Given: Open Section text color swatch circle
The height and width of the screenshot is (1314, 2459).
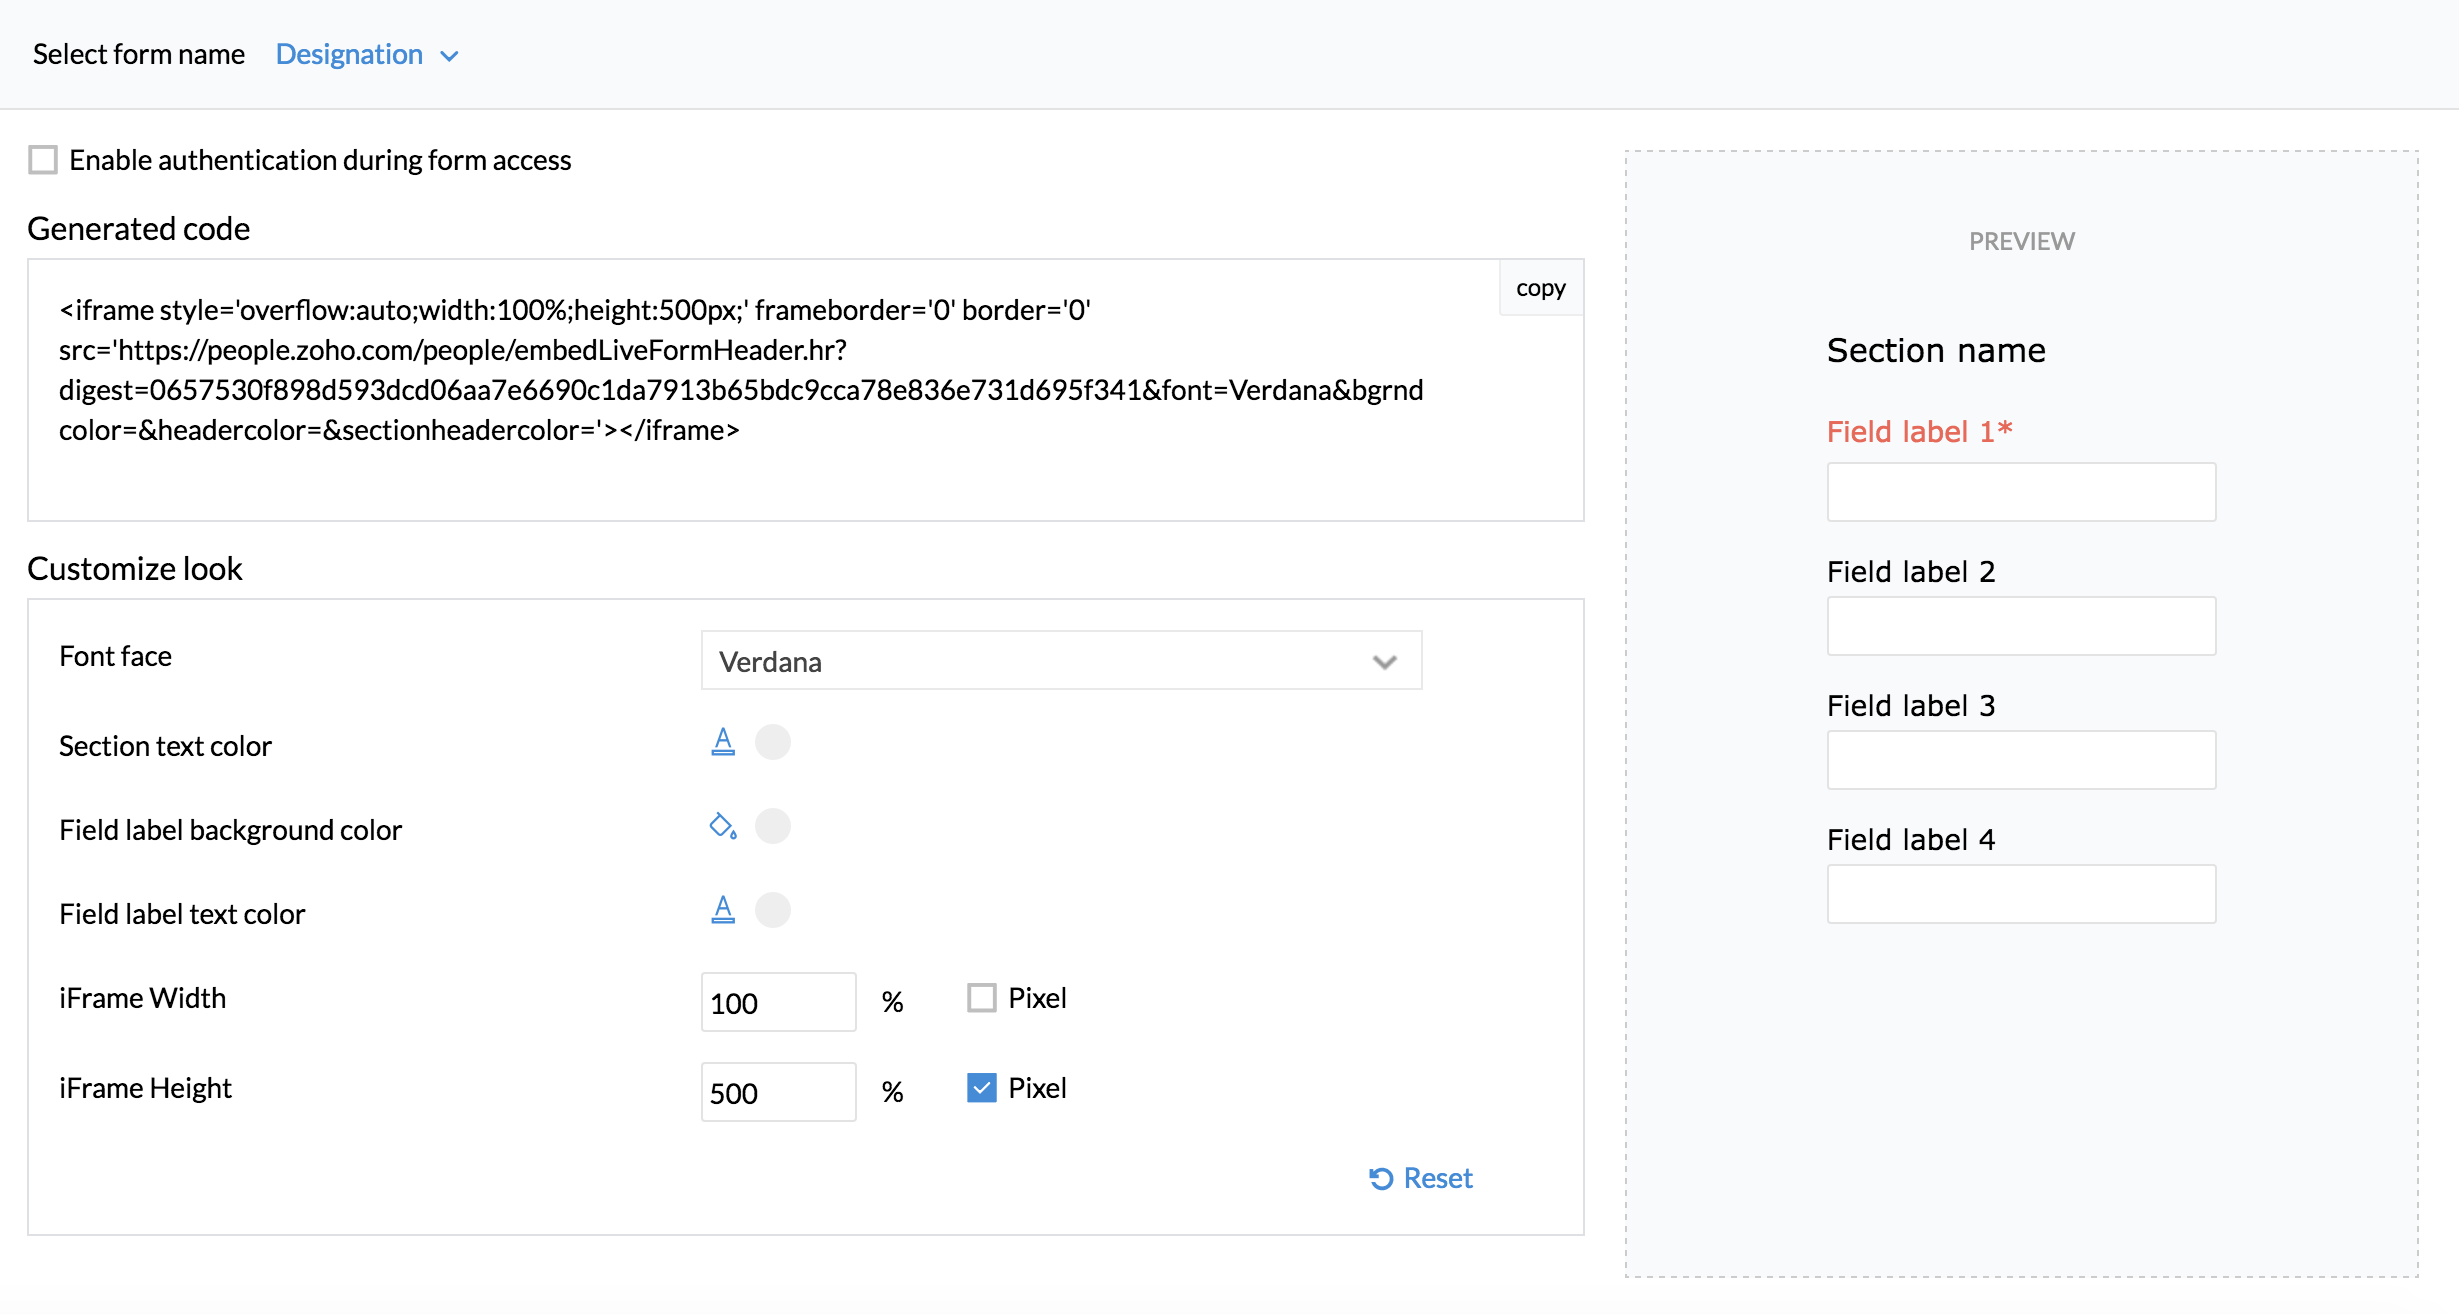Looking at the screenshot, I should (772, 742).
